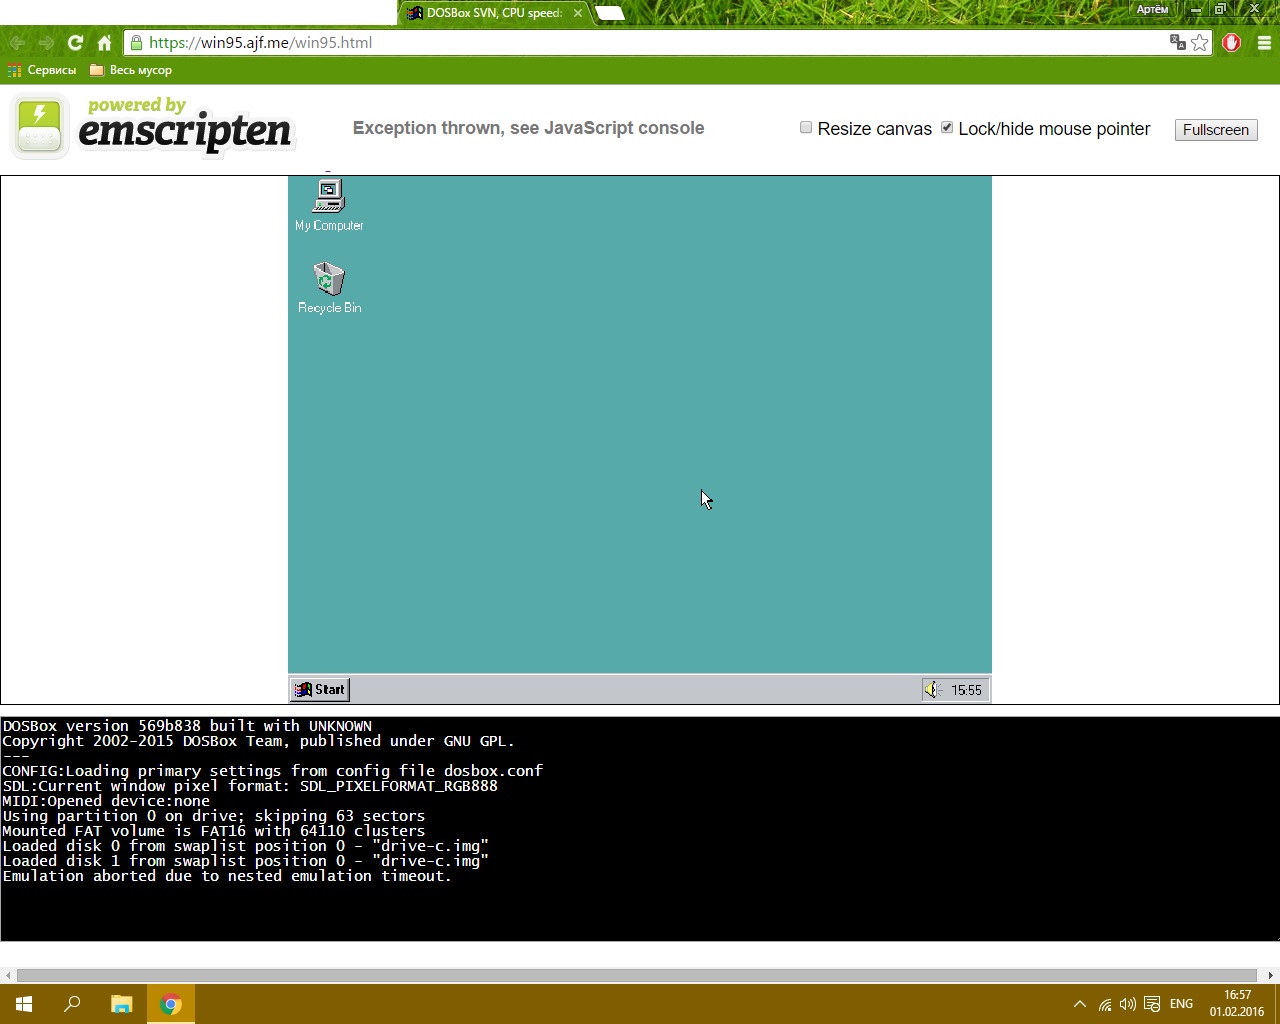Open the Windows 10 volume tray icon
This screenshot has height=1024, width=1280.
point(1128,1004)
